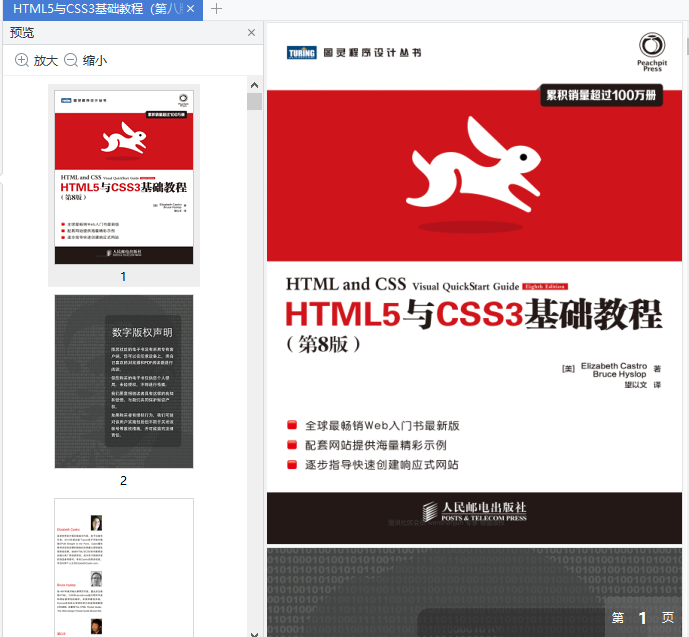Close the 预览 preview panel
Image resolution: width=689 pixels, height=637 pixels.
[251, 33]
